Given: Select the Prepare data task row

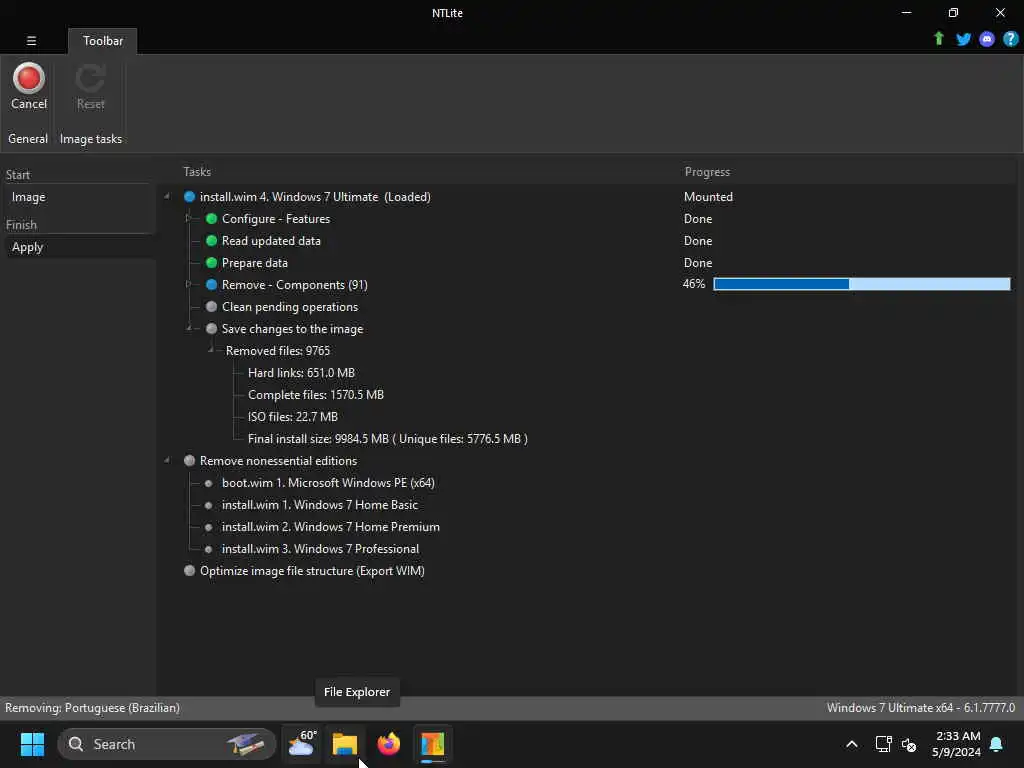Looking at the screenshot, I should (x=255, y=263).
